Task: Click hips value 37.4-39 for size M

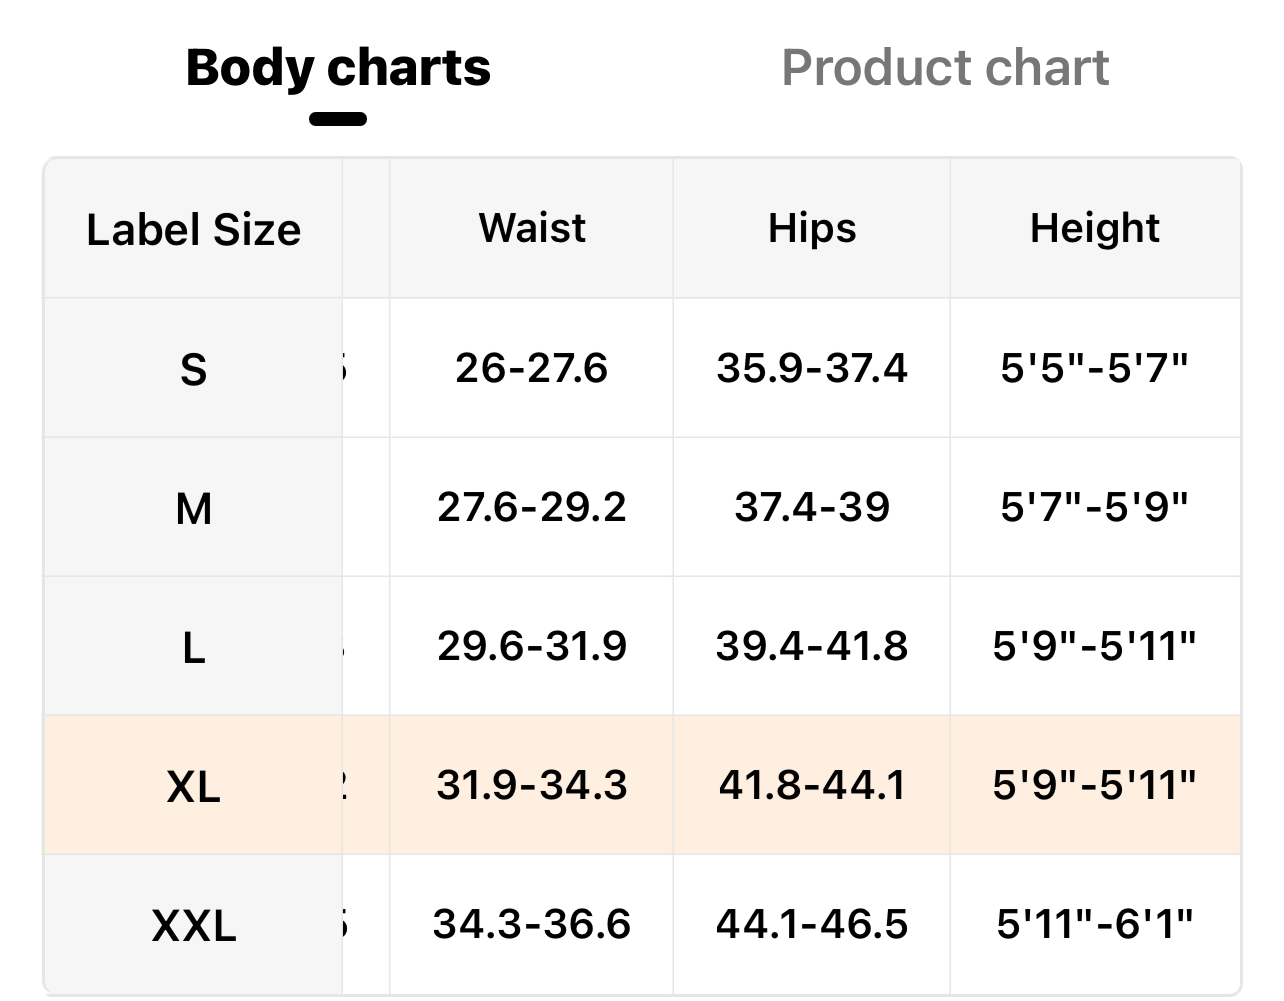Action: tap(812, 507)
